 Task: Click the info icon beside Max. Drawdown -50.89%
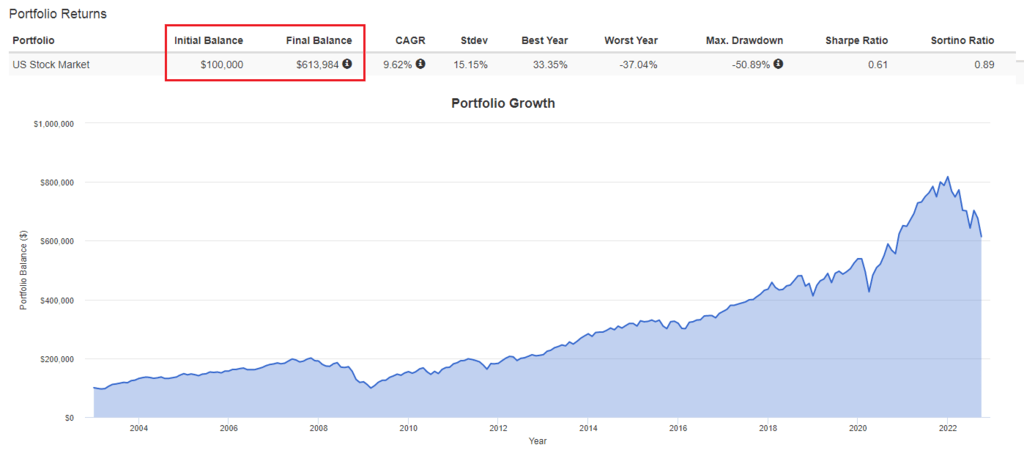coord(778,63)
